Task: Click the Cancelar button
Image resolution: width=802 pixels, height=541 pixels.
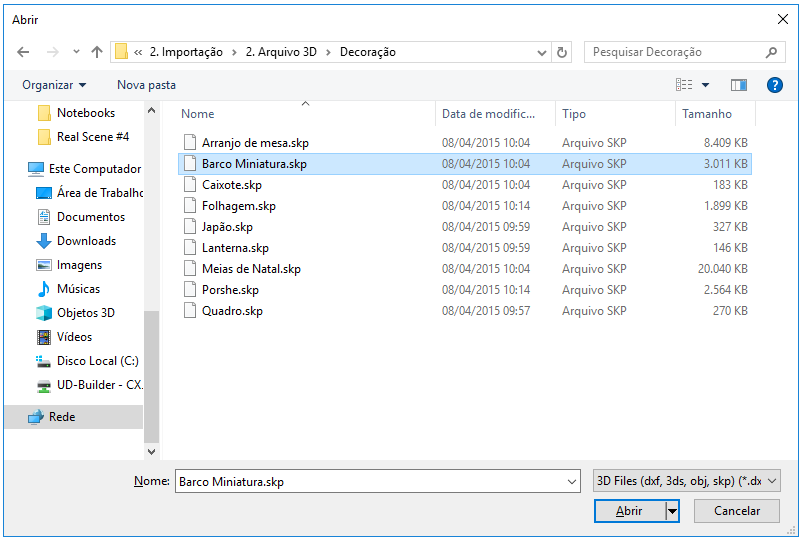Action: tap(737, 511)
